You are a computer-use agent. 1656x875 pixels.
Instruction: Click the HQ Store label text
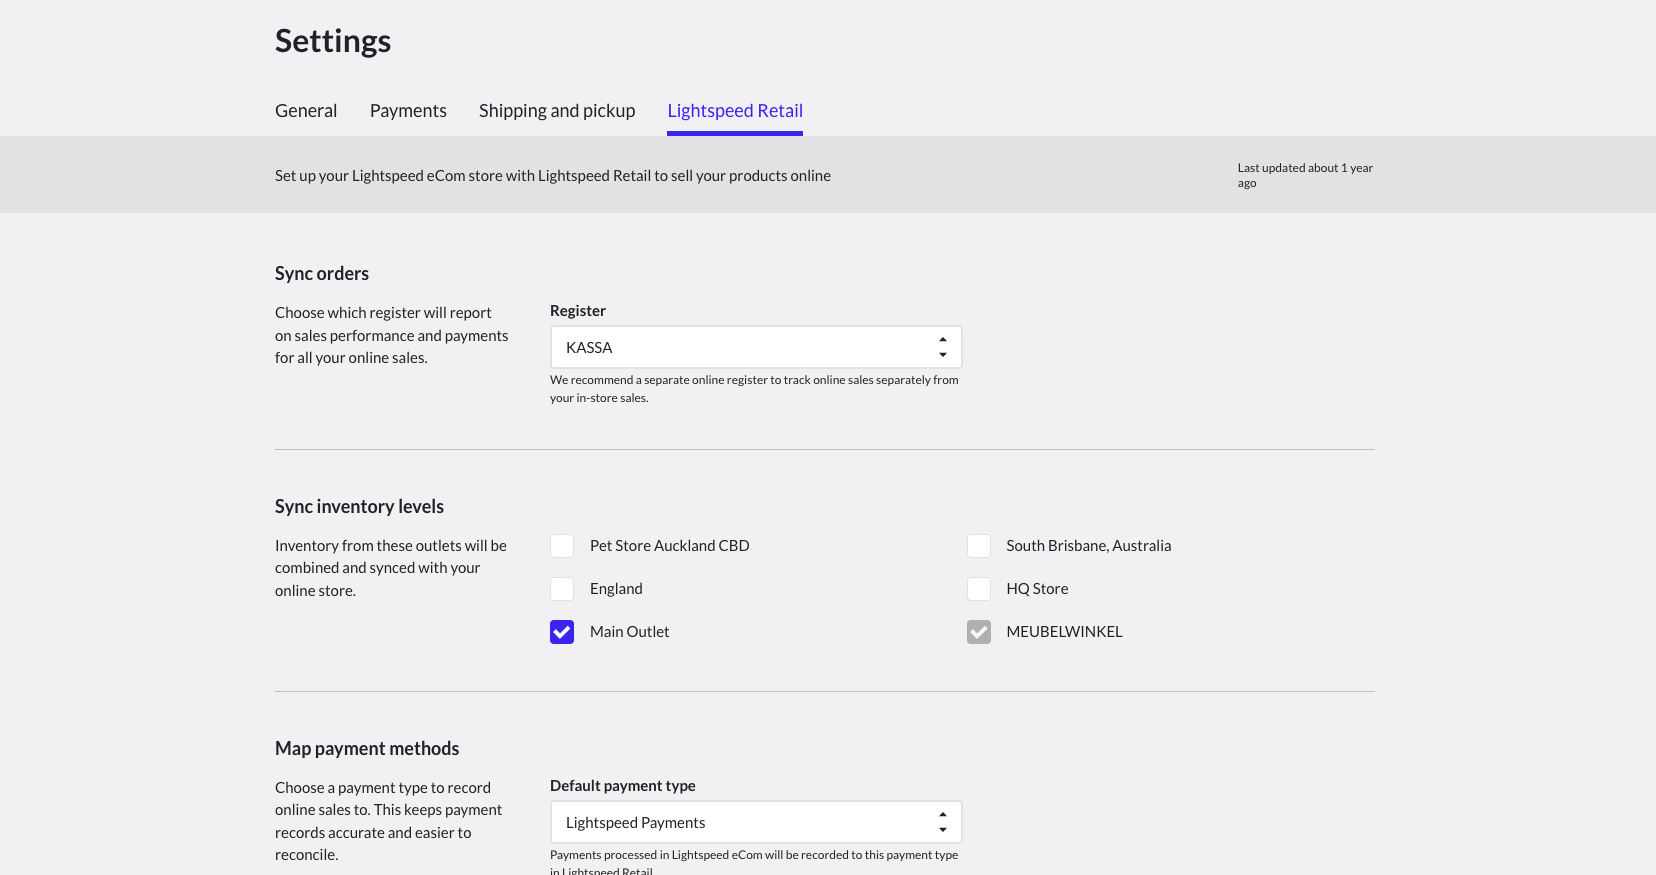pos(1037,589)
